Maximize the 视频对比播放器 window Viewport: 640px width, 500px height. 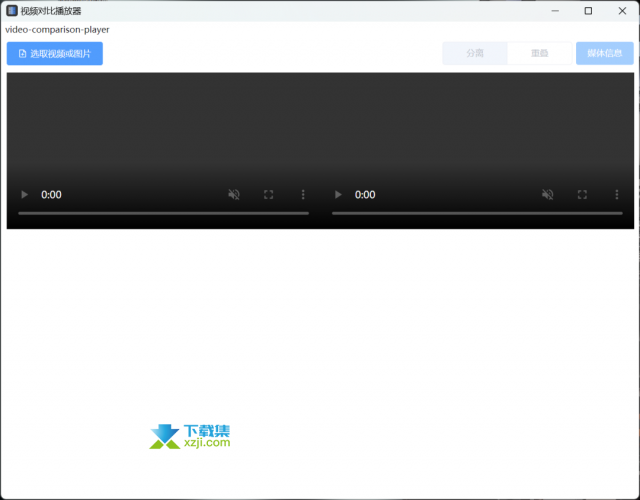(x=588, y=11)
